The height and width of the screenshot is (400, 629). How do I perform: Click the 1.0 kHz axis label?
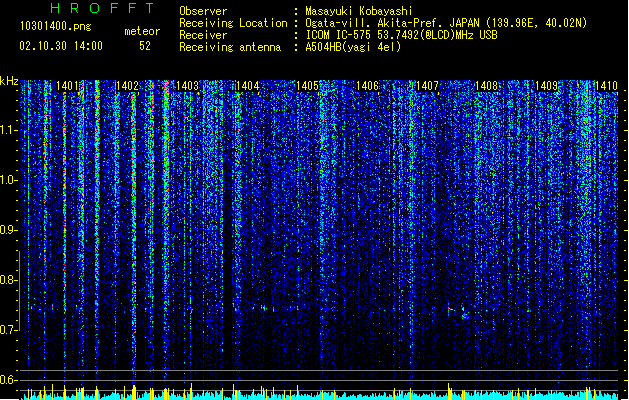(x=9, y=180)
